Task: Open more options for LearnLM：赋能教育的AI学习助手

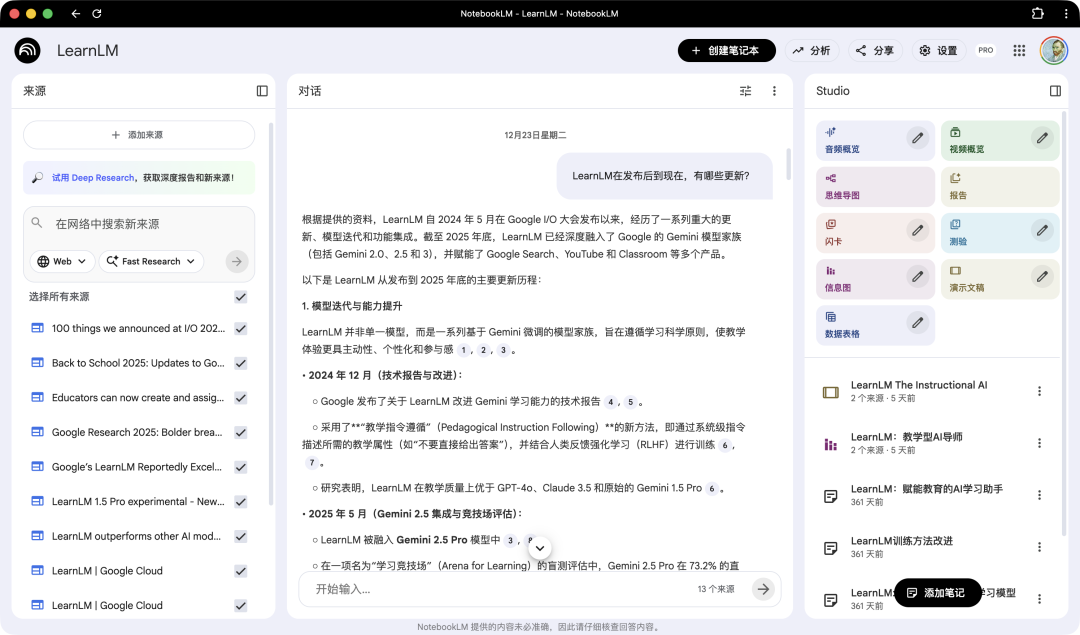Action: (x=1039, y=495)
